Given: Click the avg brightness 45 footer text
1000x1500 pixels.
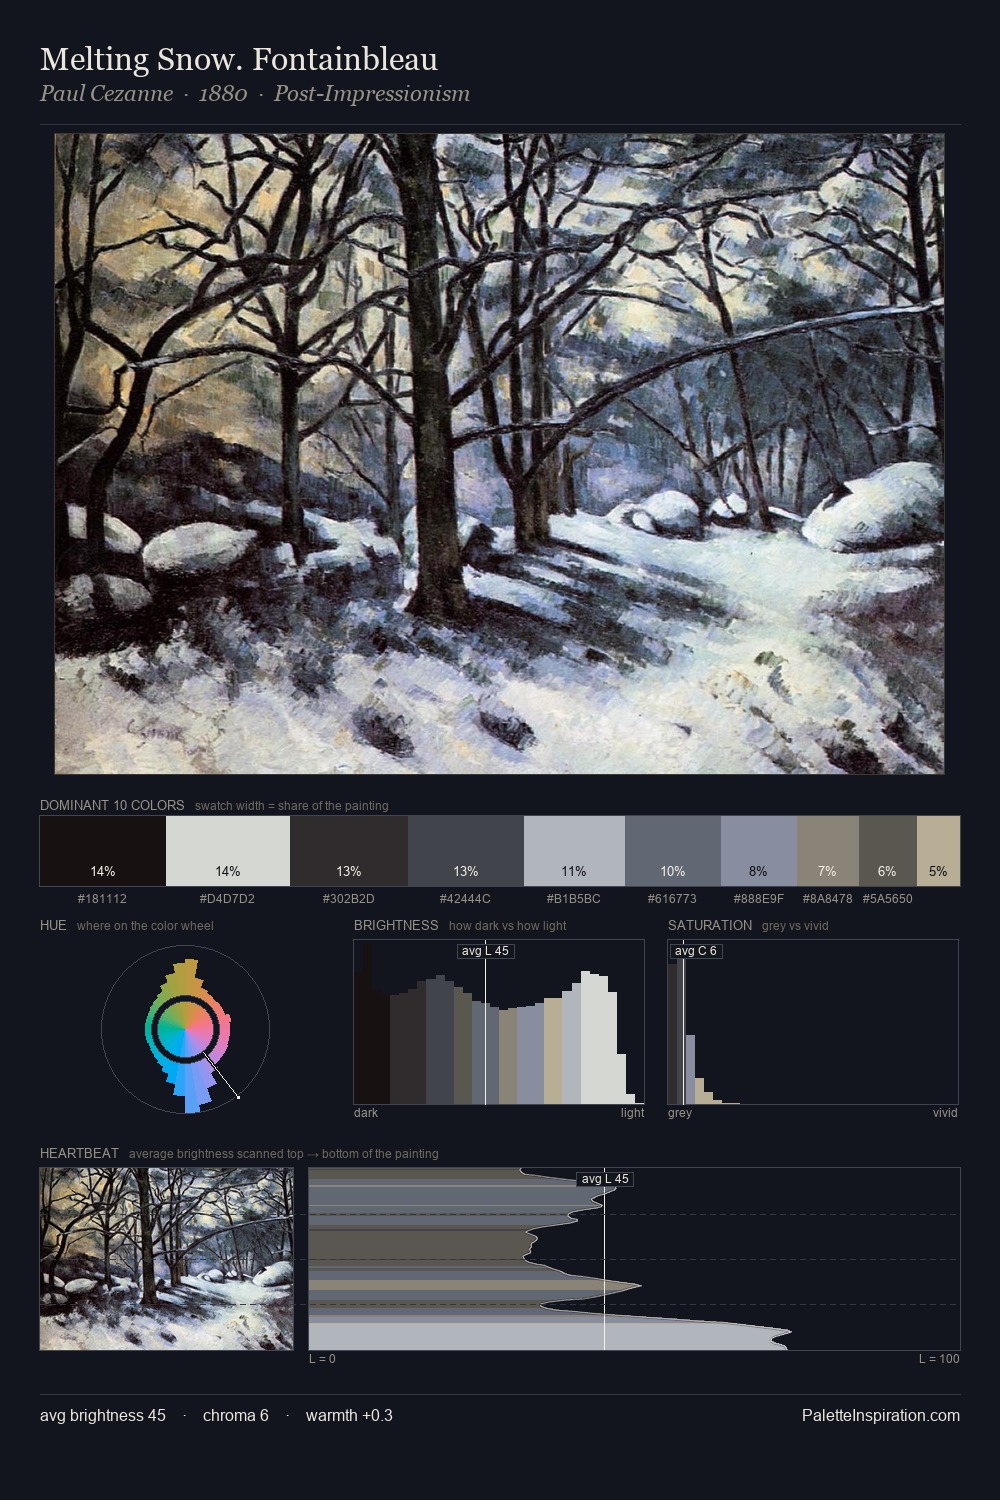Looking at the screenshot, I should [103, 1415].
